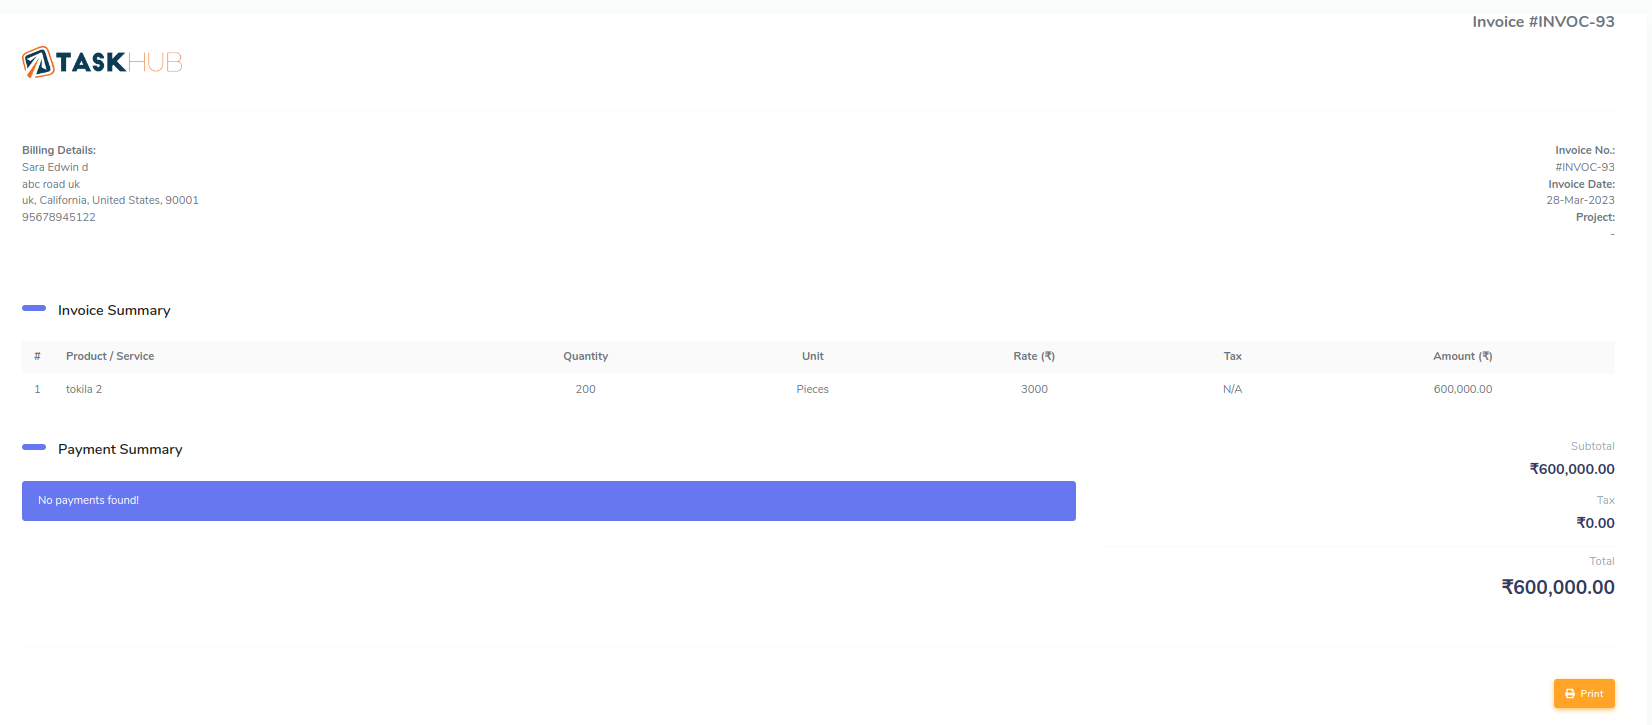
Task: Click the Invoice #INVOC-93 page title
Action: pyautogui.click(x=1542, y=22)
